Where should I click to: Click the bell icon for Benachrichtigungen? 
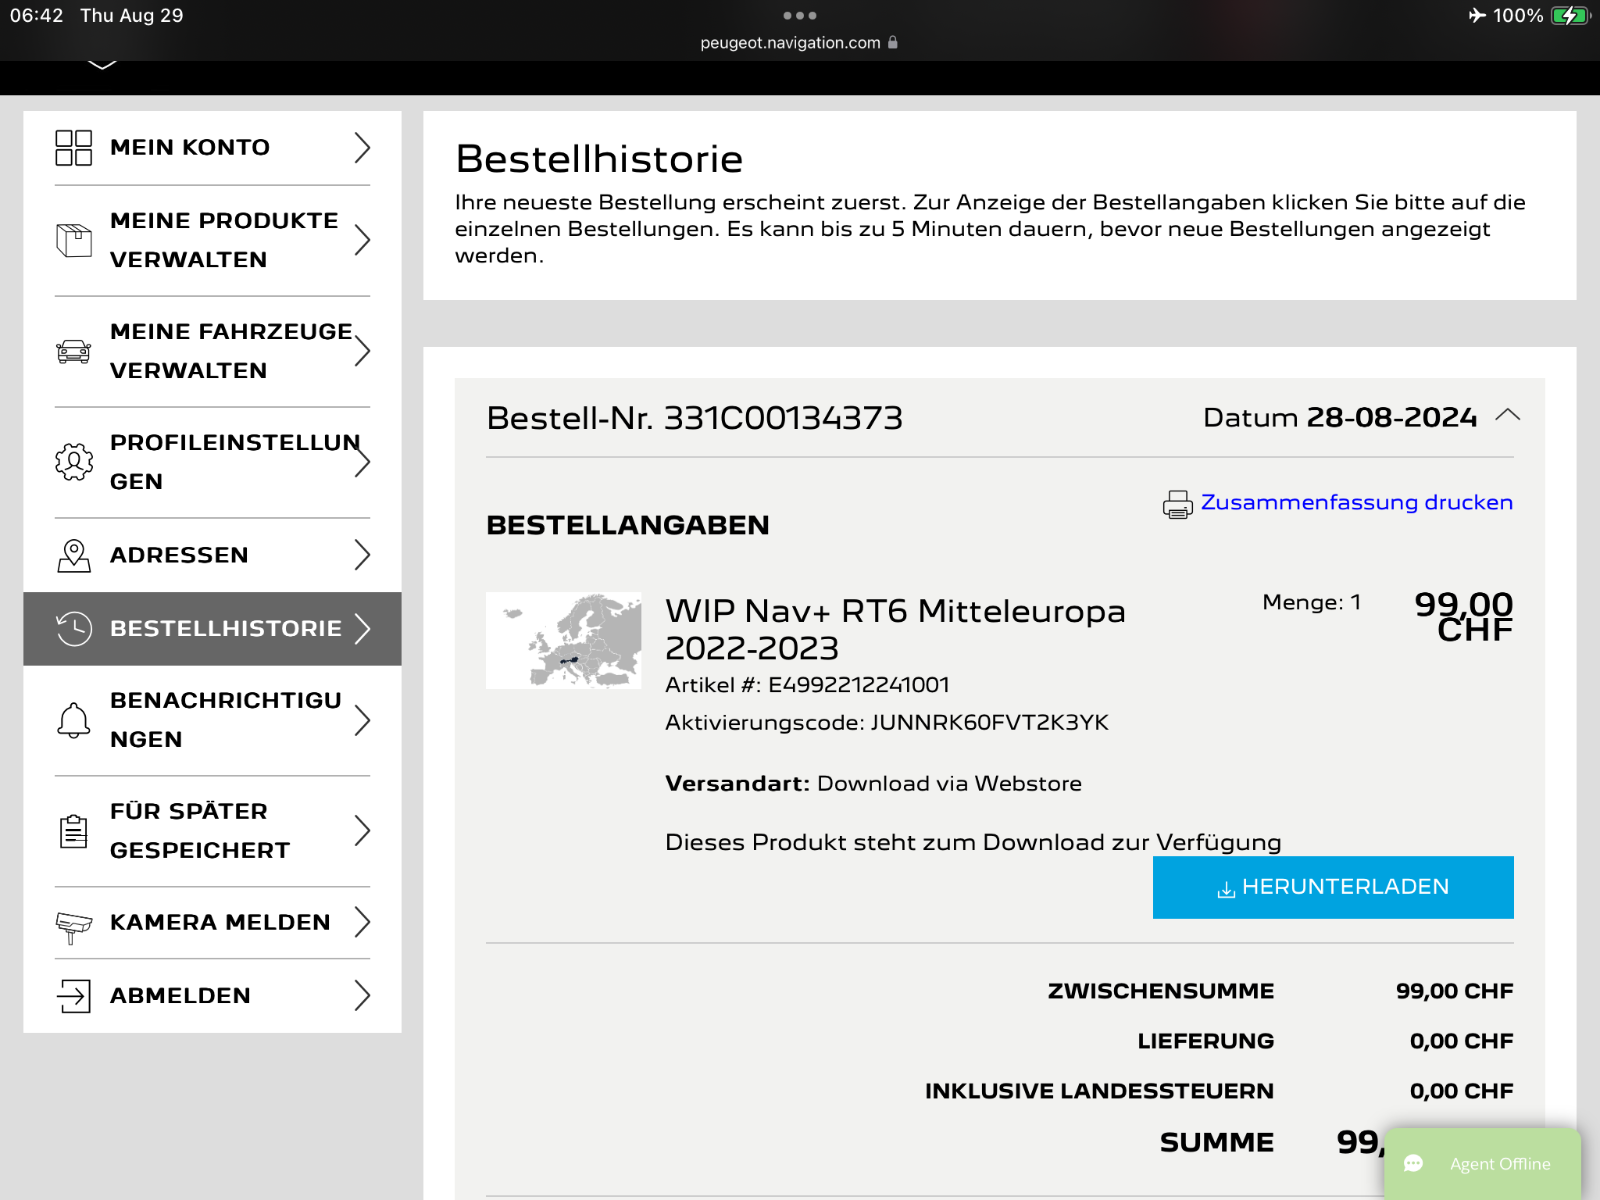point(74,720)
